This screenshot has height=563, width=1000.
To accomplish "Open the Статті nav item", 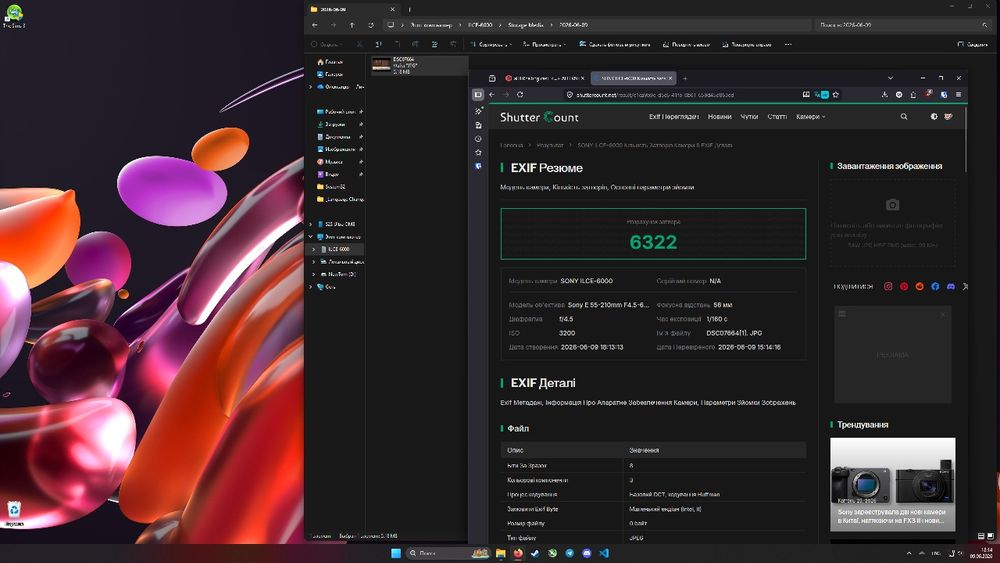I will coord(777,117).
